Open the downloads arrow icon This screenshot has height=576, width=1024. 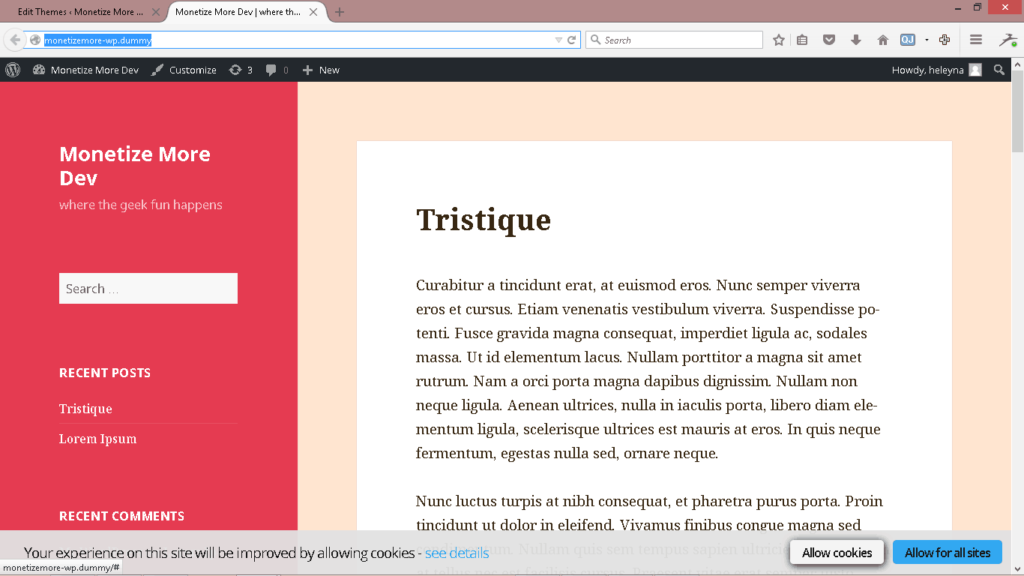pyautogui.click(x=856, y=40)
